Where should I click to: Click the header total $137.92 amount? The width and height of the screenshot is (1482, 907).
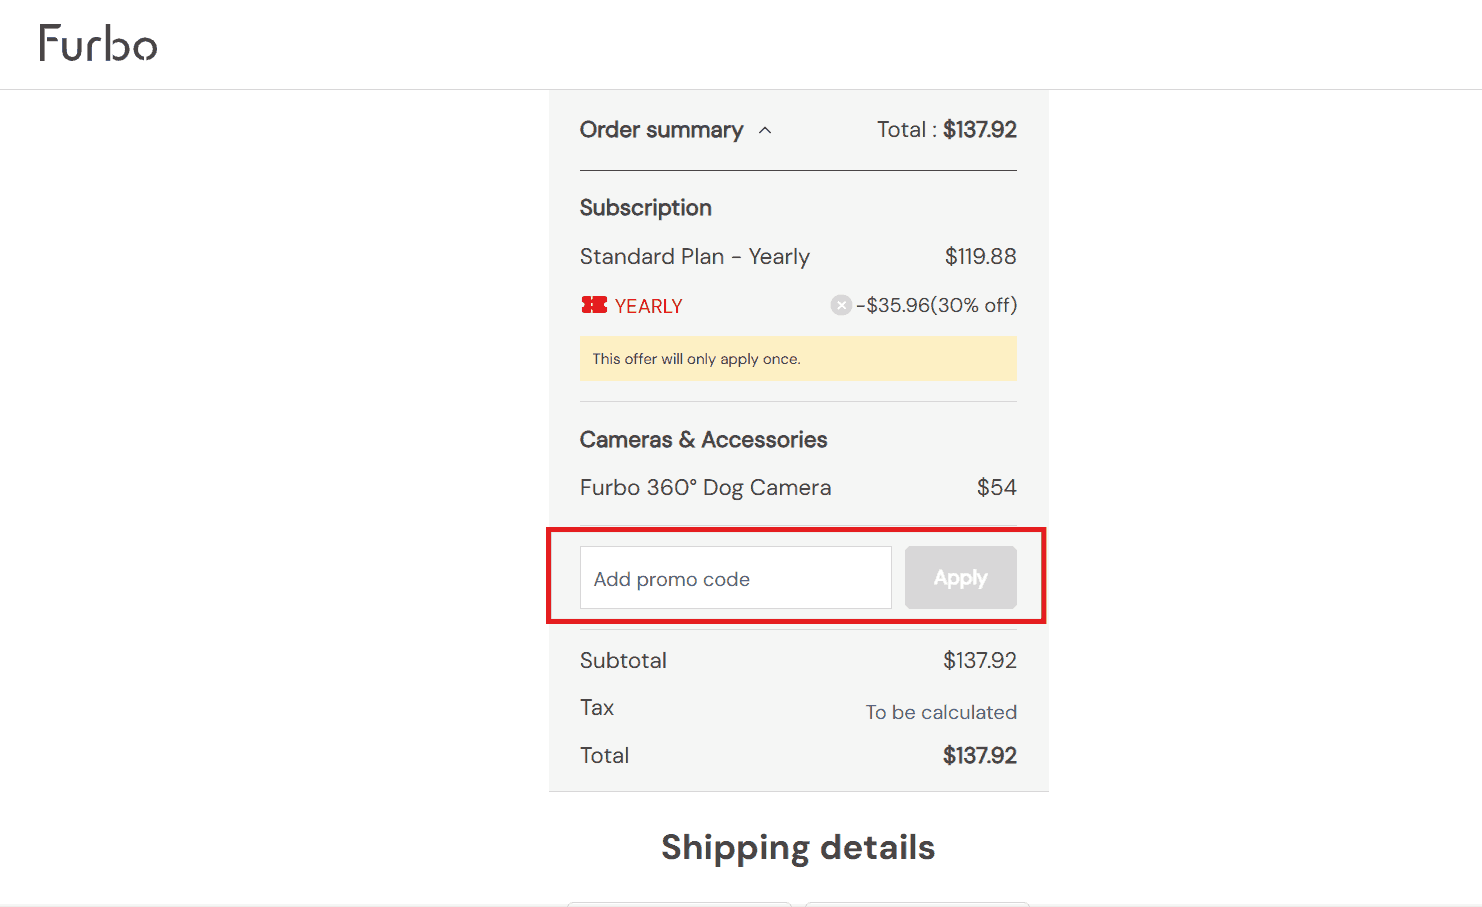(979, 130)
